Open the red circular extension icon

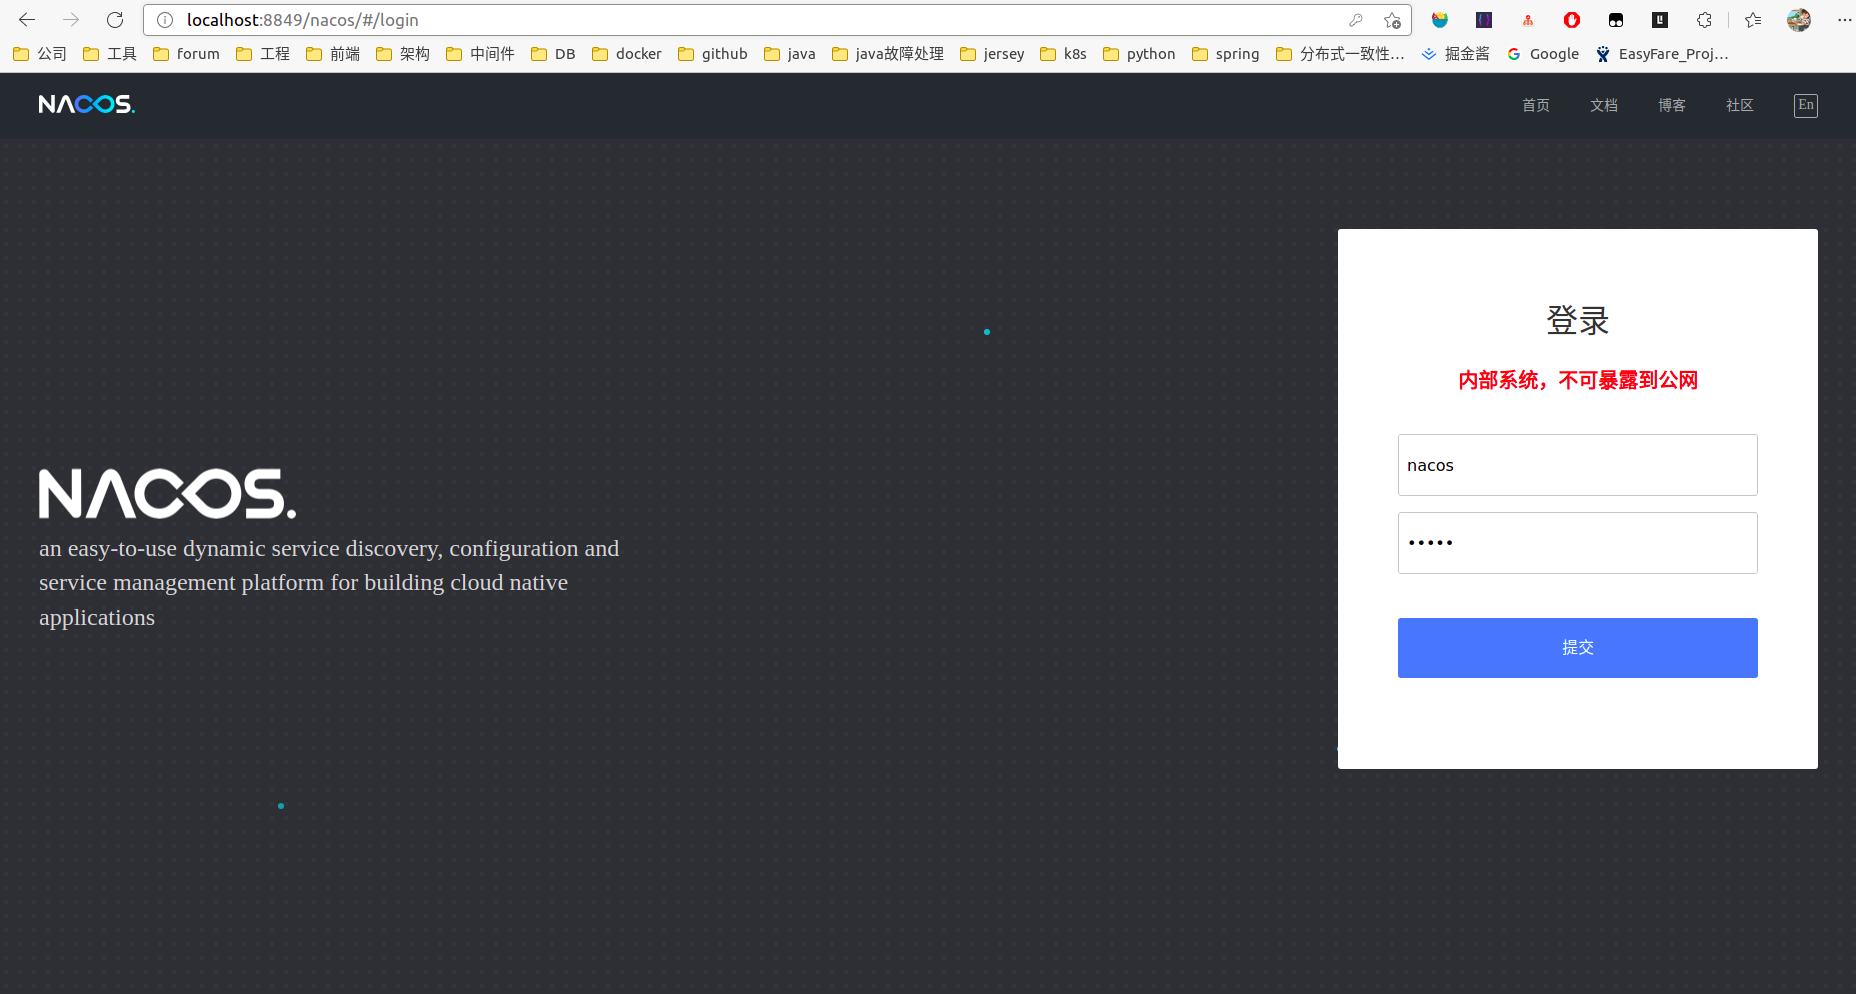(1572, 20)
